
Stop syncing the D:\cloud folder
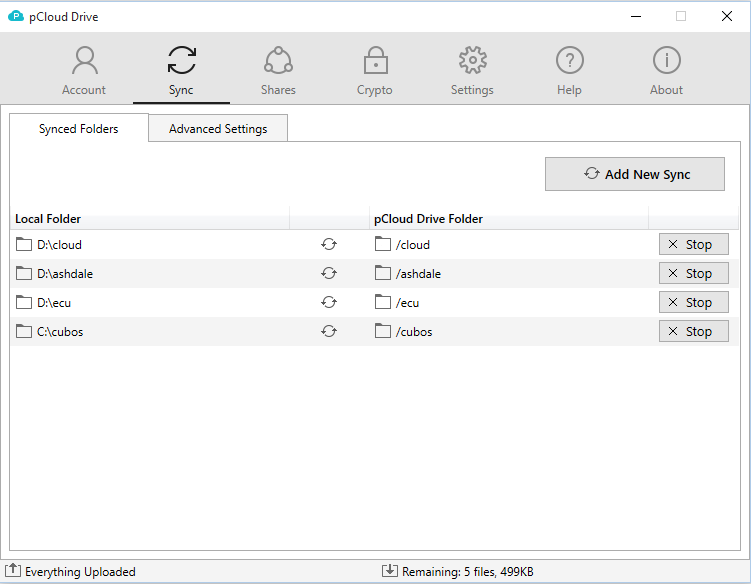point(694,244)
